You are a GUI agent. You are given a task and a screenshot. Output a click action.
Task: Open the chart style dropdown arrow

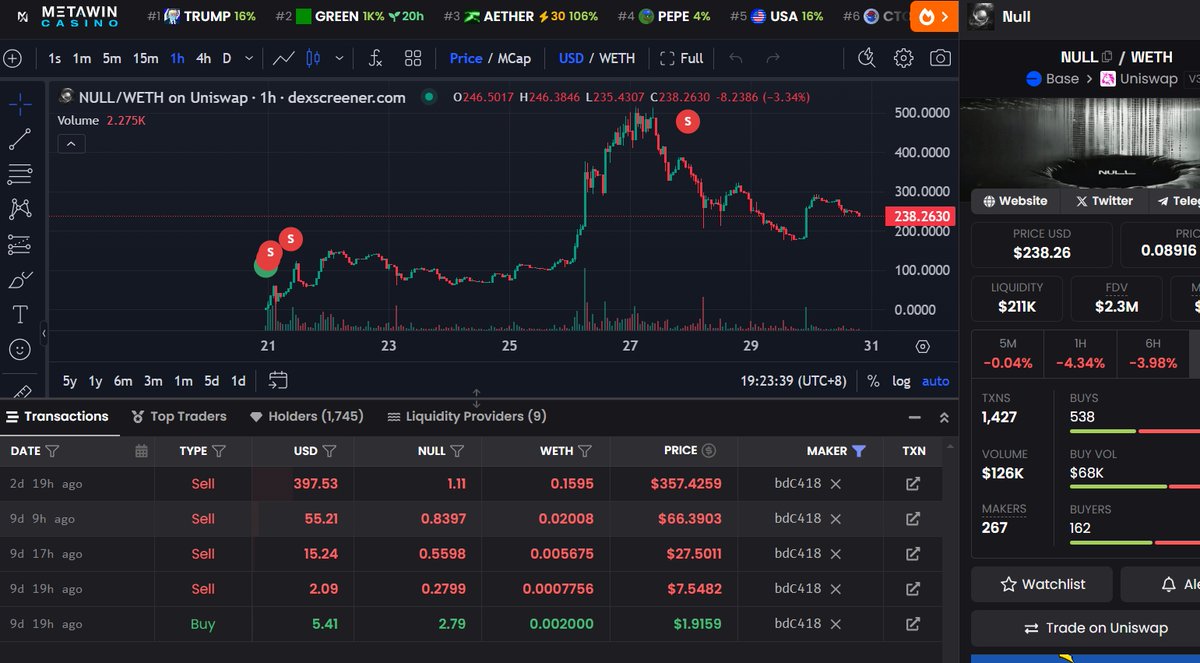[339, 58]
